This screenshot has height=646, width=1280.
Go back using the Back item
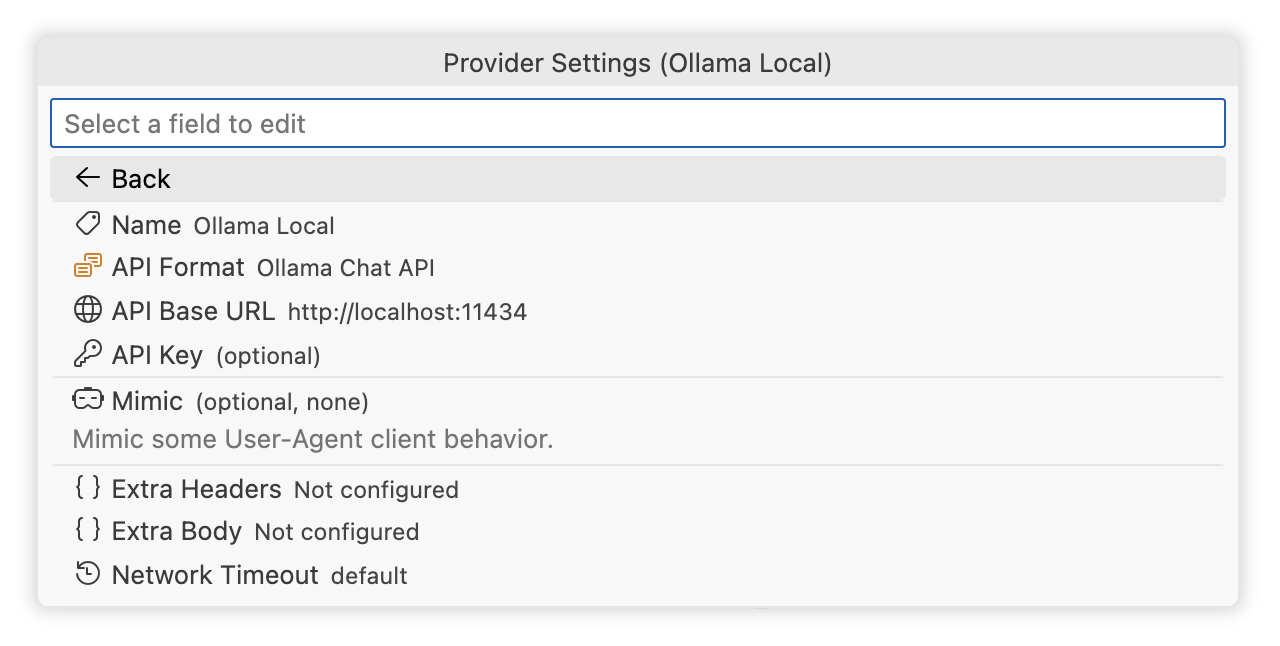pyautogui.click(x=141, y=179)
